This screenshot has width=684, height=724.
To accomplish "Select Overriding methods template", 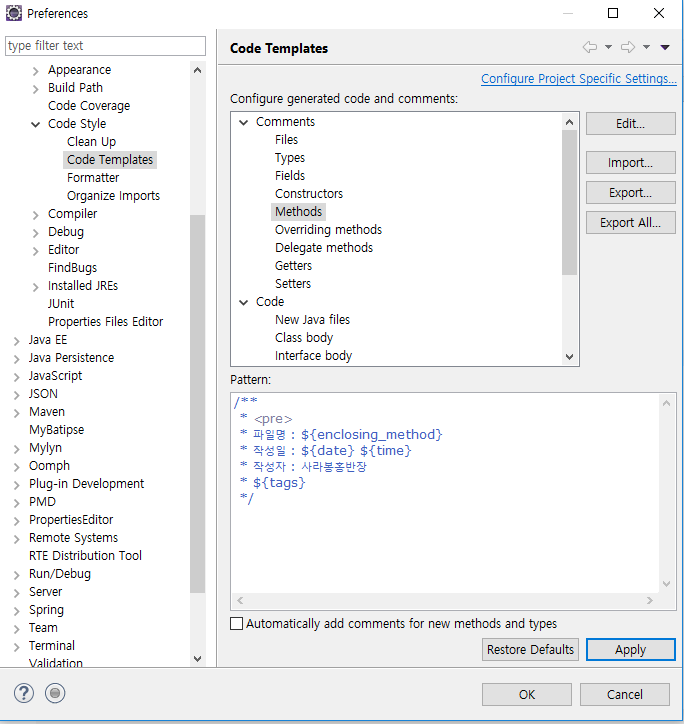I will pos(328,230).
